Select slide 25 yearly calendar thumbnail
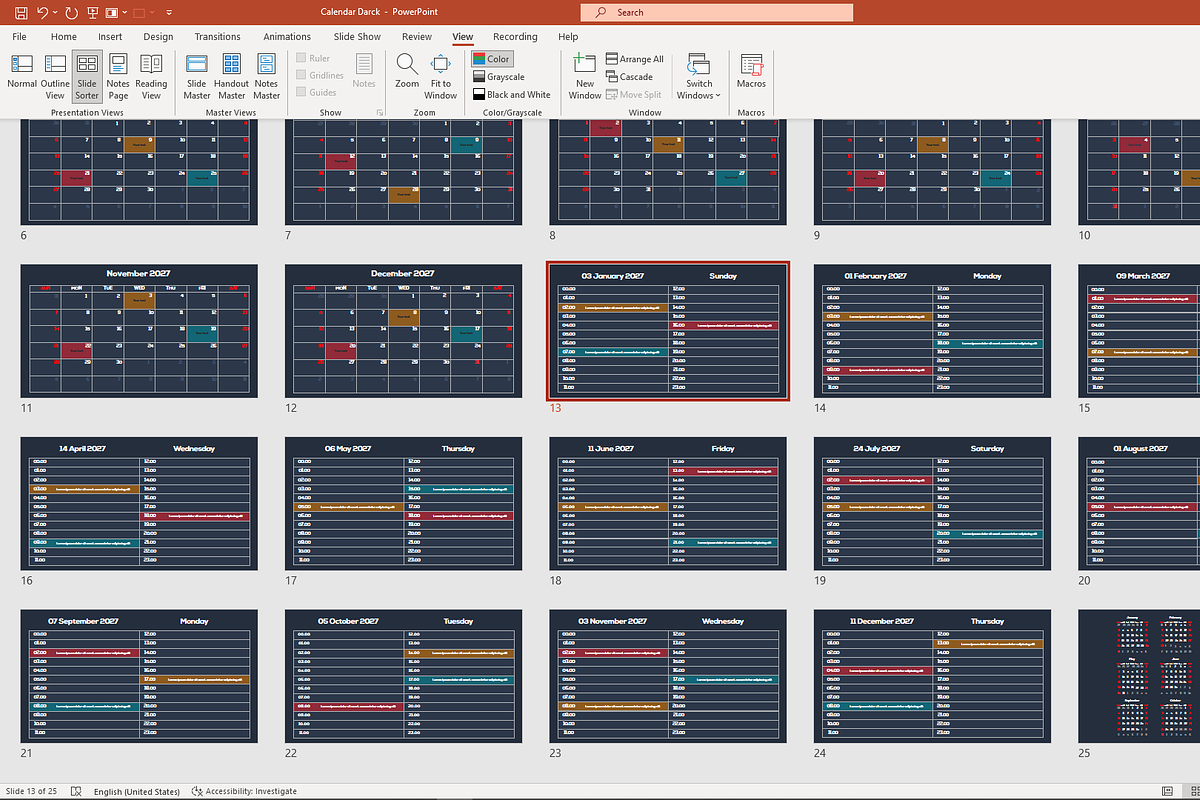 coord(1139,677)
